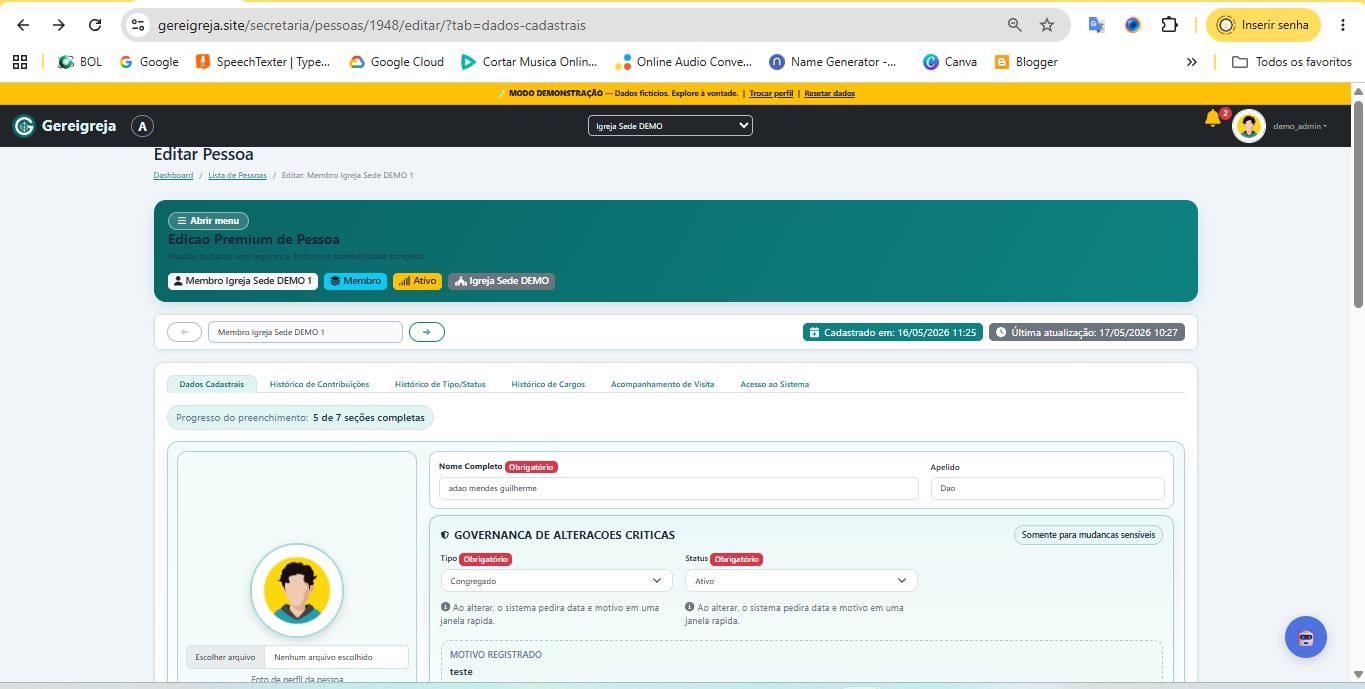Open the Extensions puzzle icon

click(x=1169, y=25)
